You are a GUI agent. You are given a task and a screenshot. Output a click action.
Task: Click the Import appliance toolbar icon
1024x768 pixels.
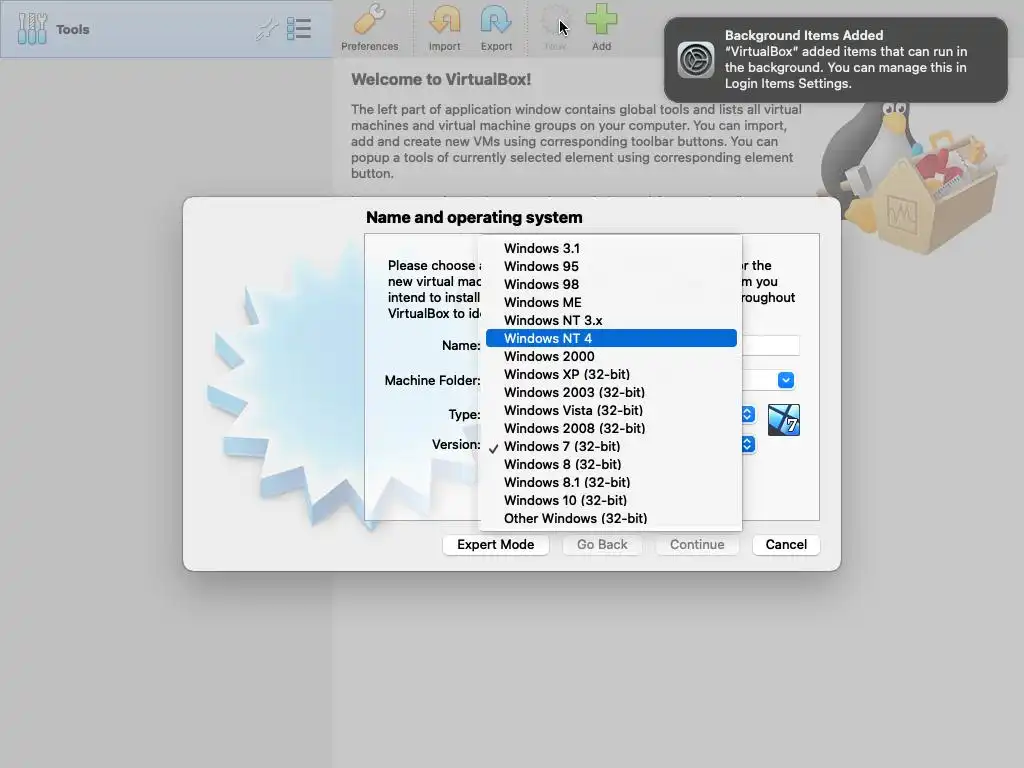coord(444,28)
